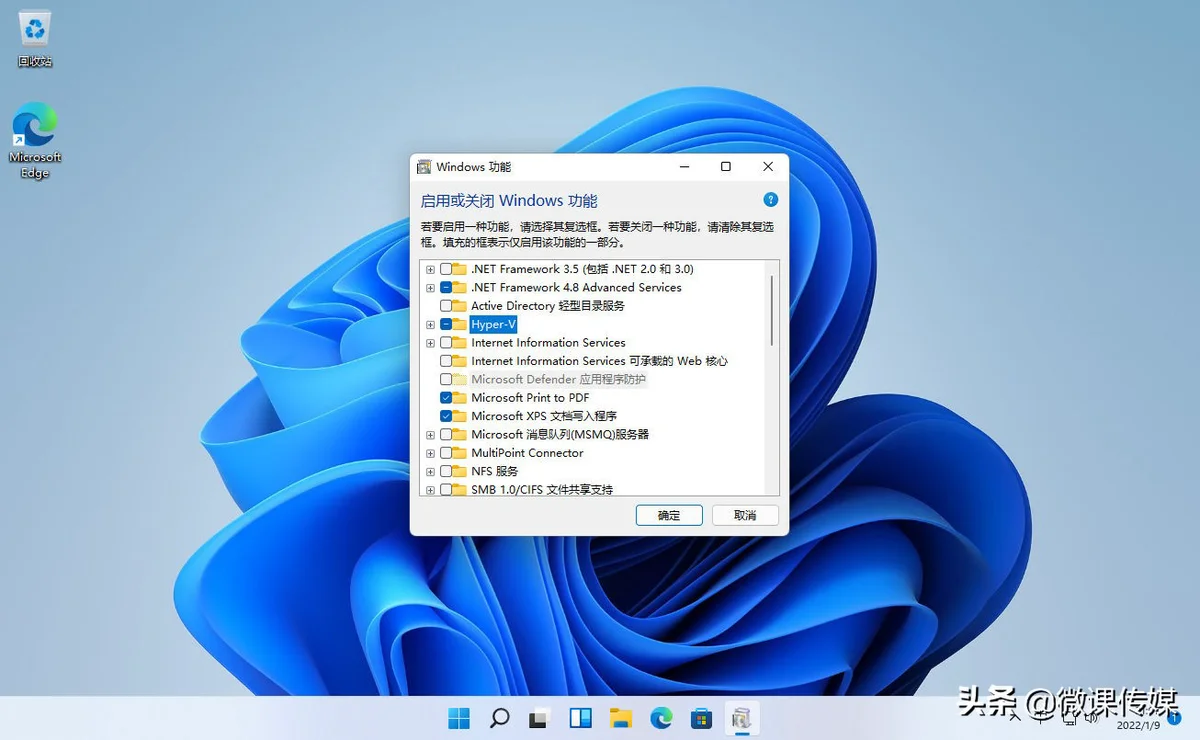
Task: Click the folder icon beside .NET Framework 4.8
Action: coord(460,287)
